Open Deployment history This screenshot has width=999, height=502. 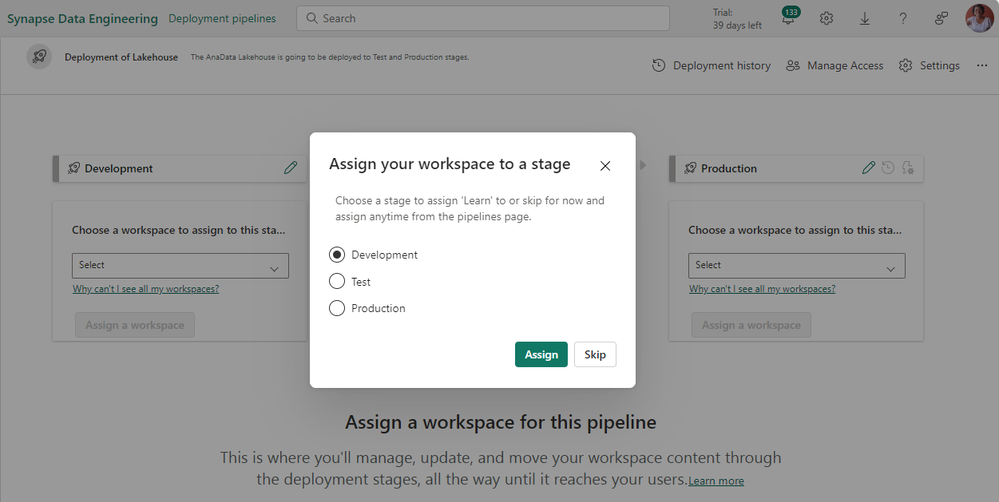712,65
